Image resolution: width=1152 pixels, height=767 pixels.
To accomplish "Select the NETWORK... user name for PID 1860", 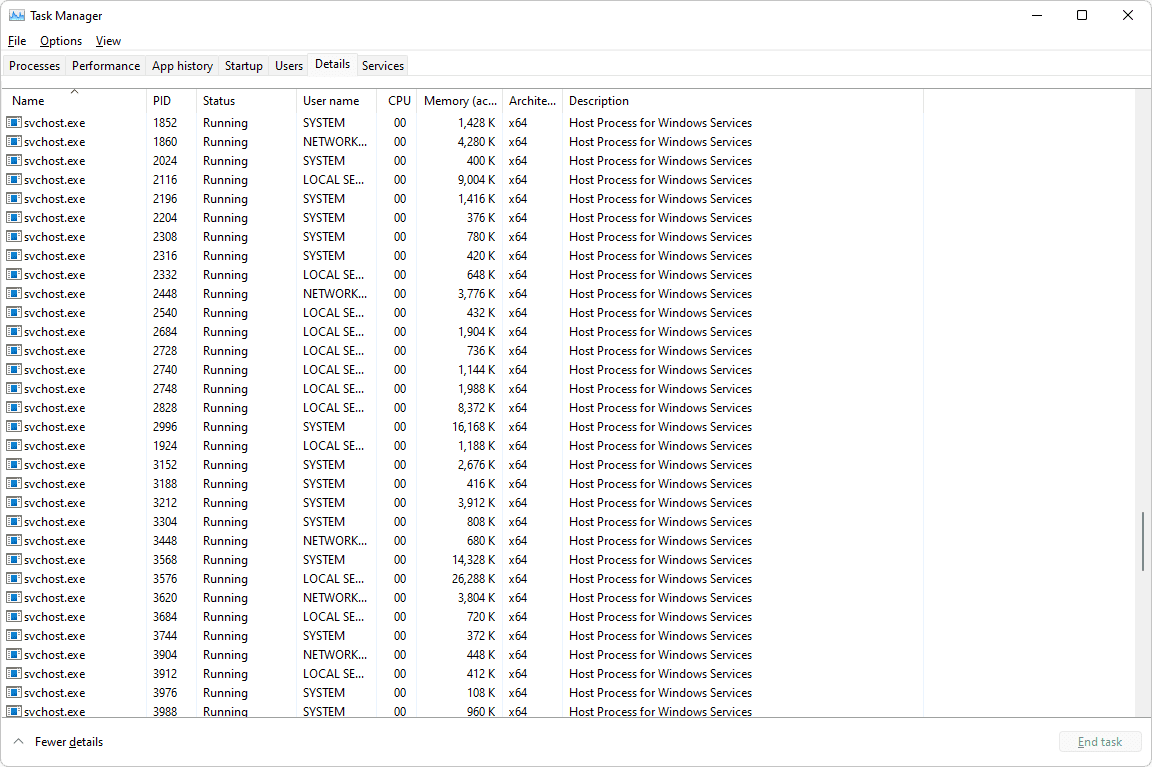I will (x=335, y=142).
